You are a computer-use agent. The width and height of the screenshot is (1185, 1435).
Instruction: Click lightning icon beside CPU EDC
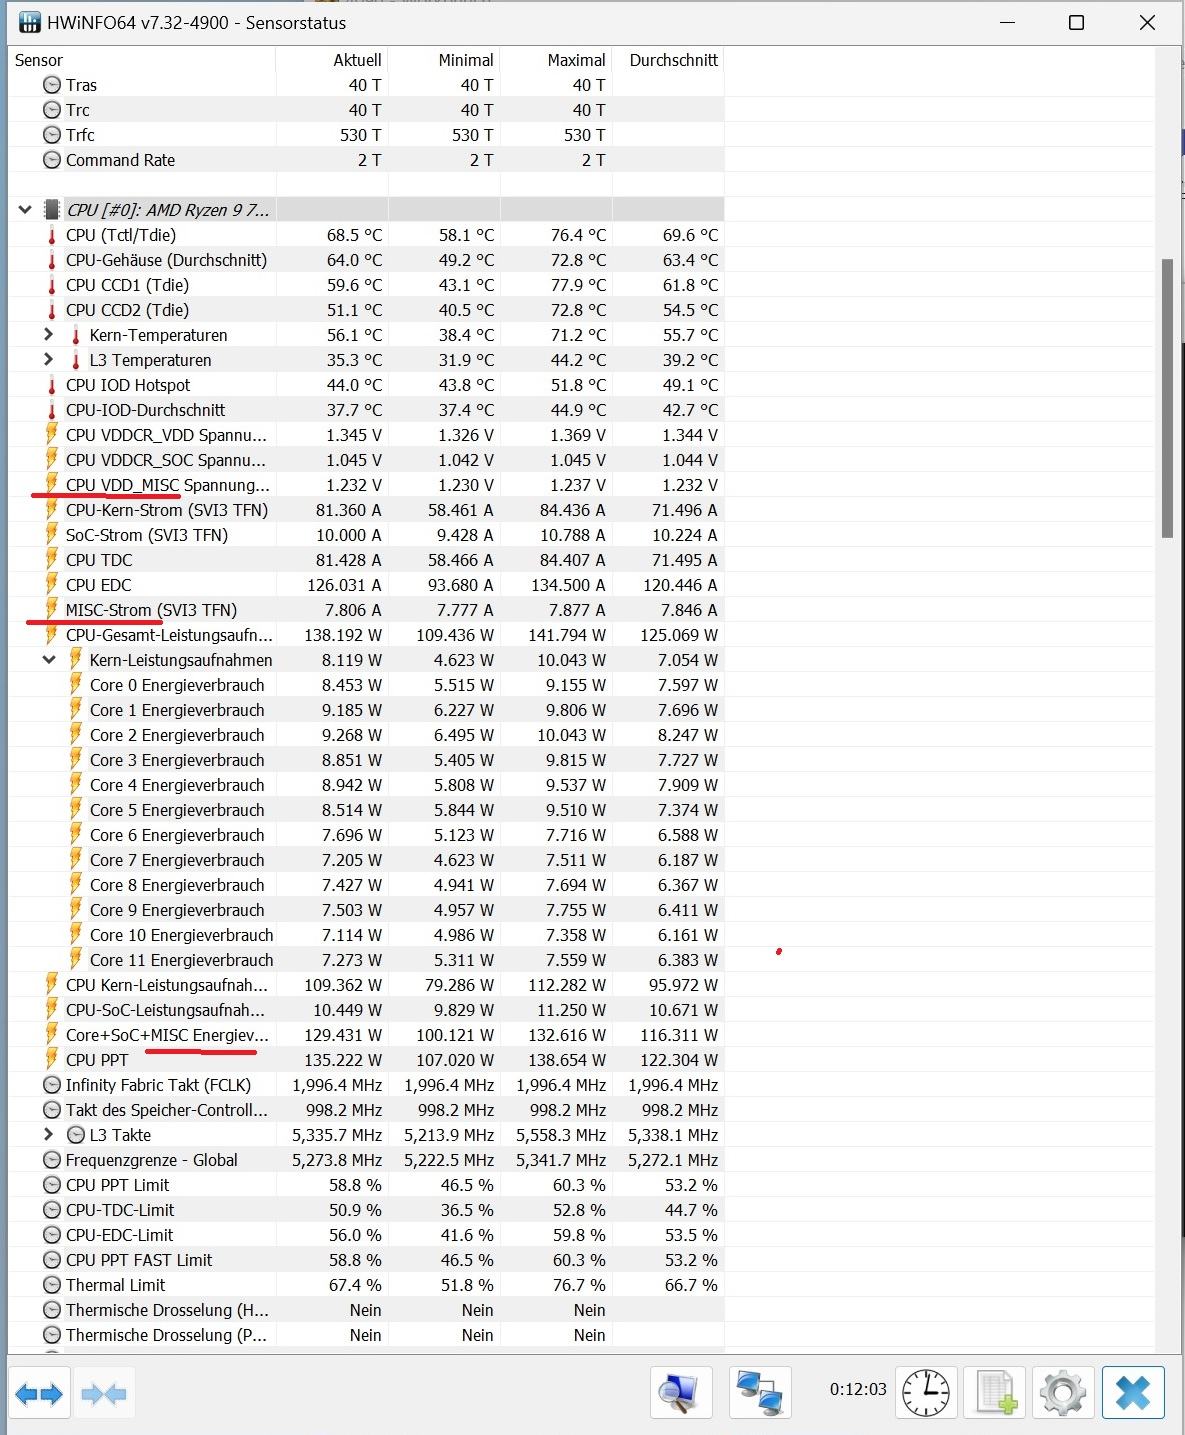tap(52, 585)
